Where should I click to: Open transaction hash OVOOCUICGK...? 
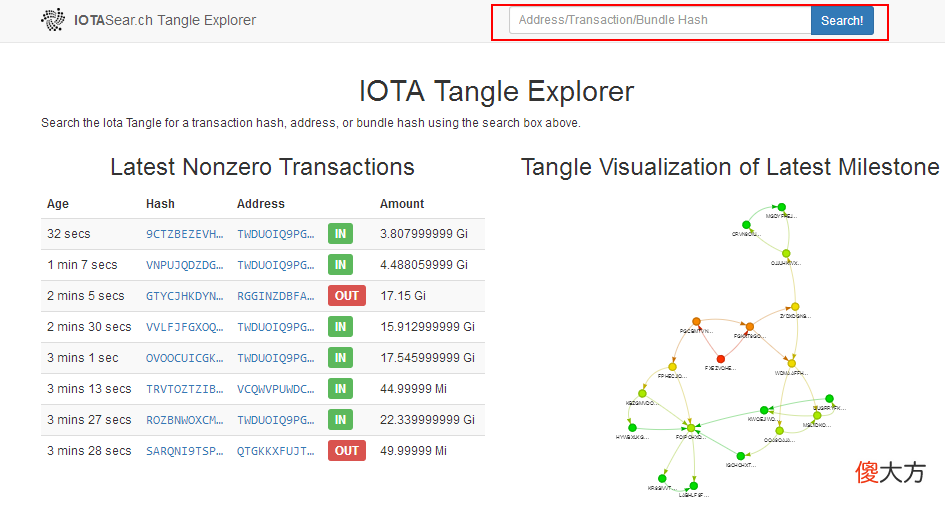pyautogui.click(x=184, y=358)
